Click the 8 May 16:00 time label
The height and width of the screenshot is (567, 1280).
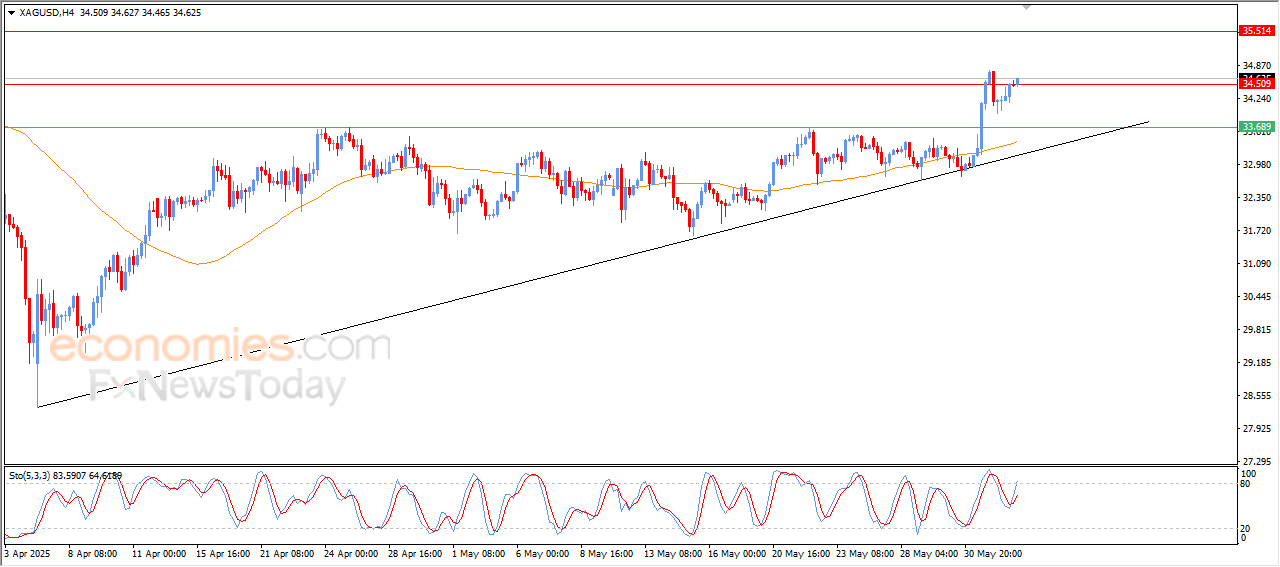pos(607,552)
